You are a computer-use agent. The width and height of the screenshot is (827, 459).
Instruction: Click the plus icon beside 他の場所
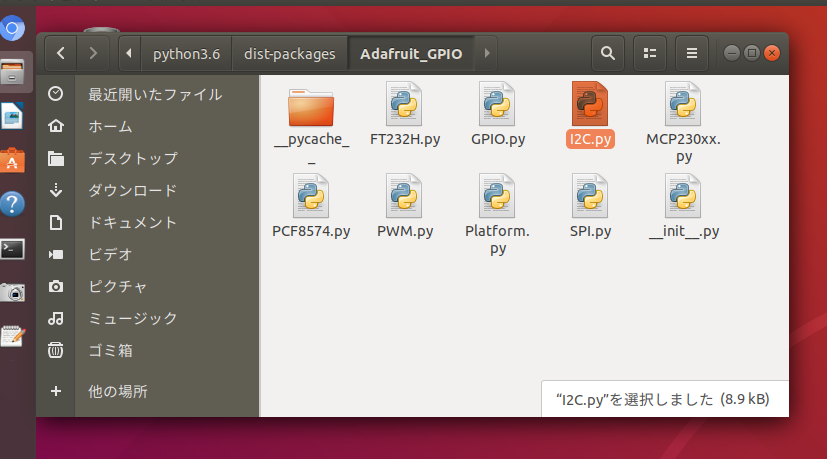(x=55, y=391)
